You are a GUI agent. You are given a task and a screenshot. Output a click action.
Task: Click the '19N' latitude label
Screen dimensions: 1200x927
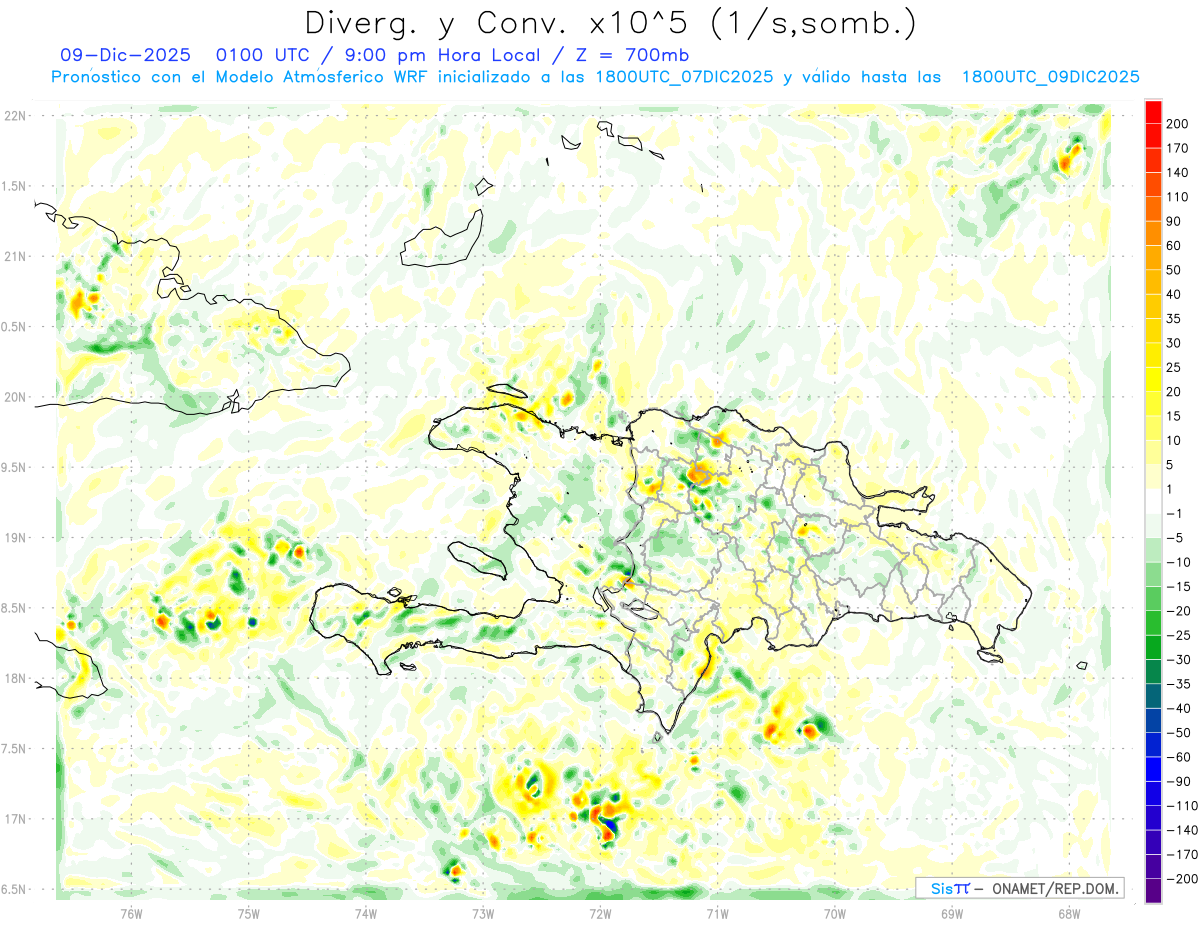(15, 538)
